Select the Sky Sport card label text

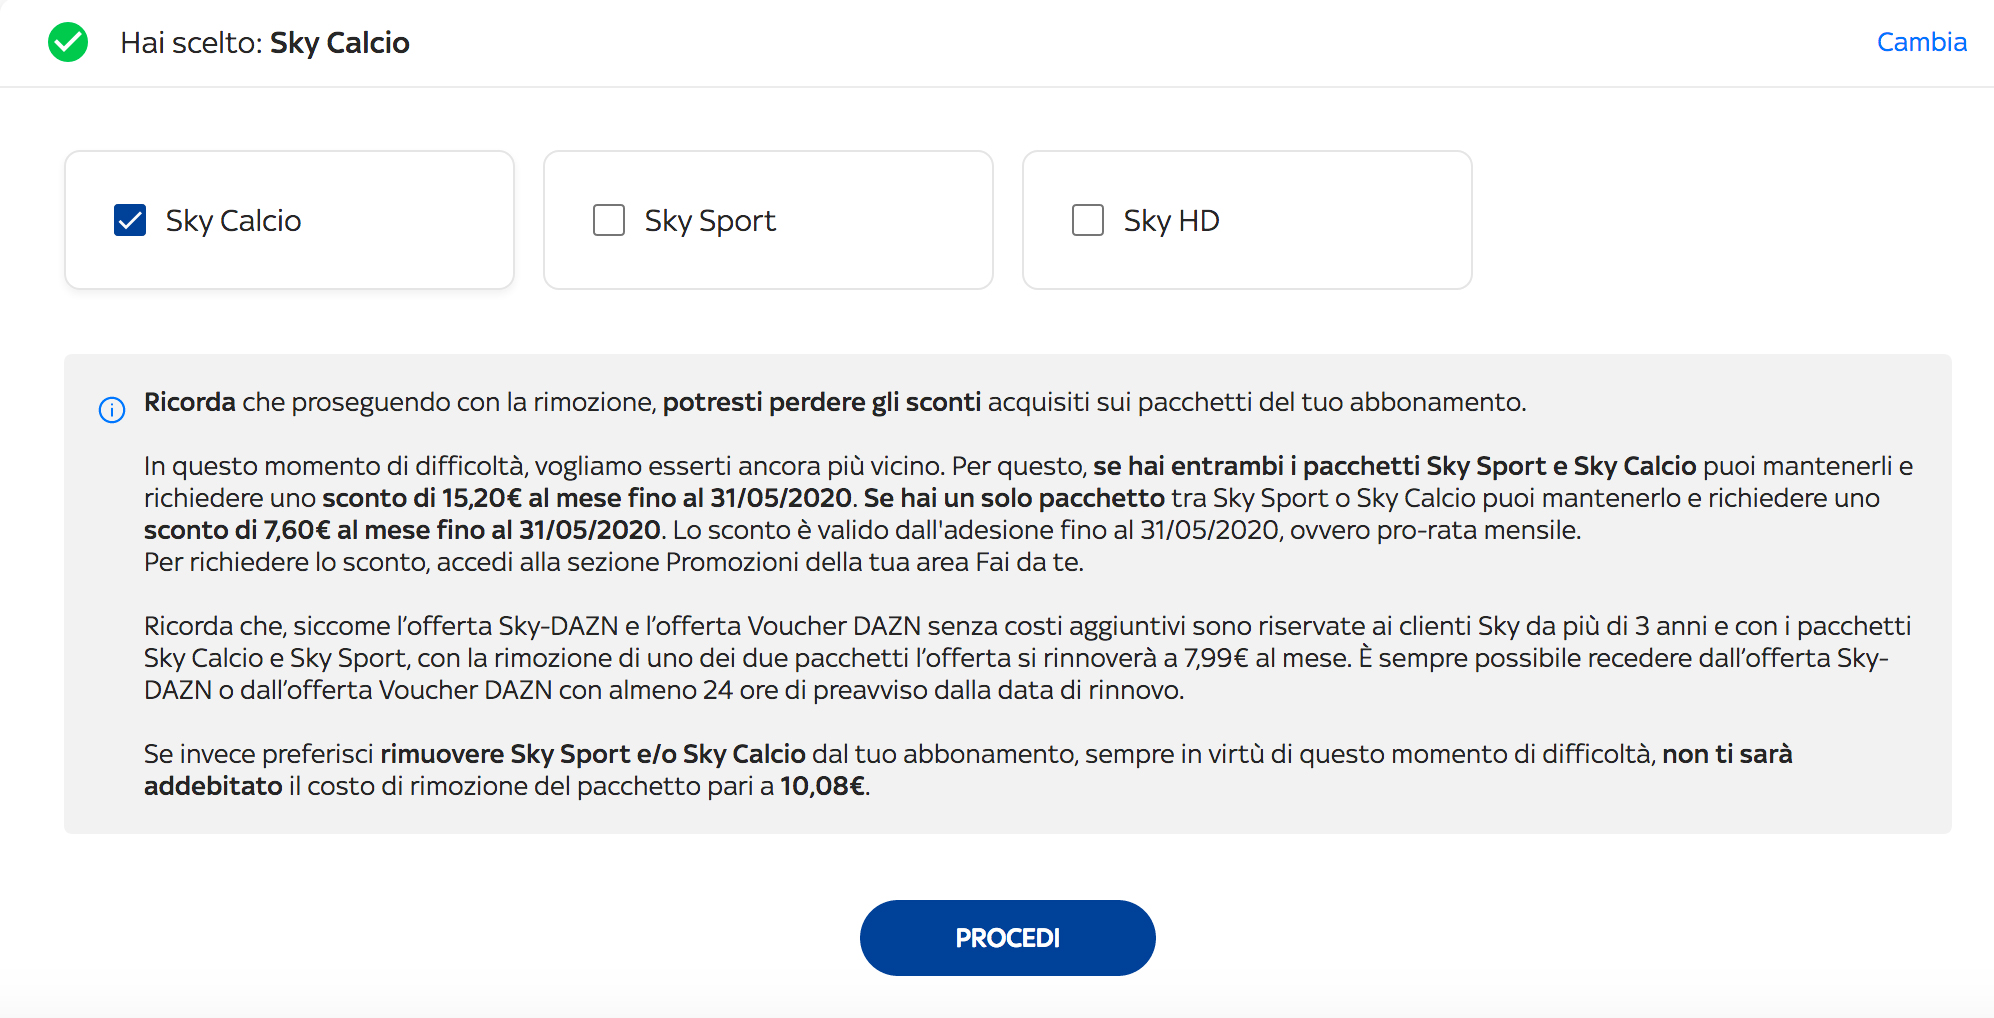click(710, 220)
